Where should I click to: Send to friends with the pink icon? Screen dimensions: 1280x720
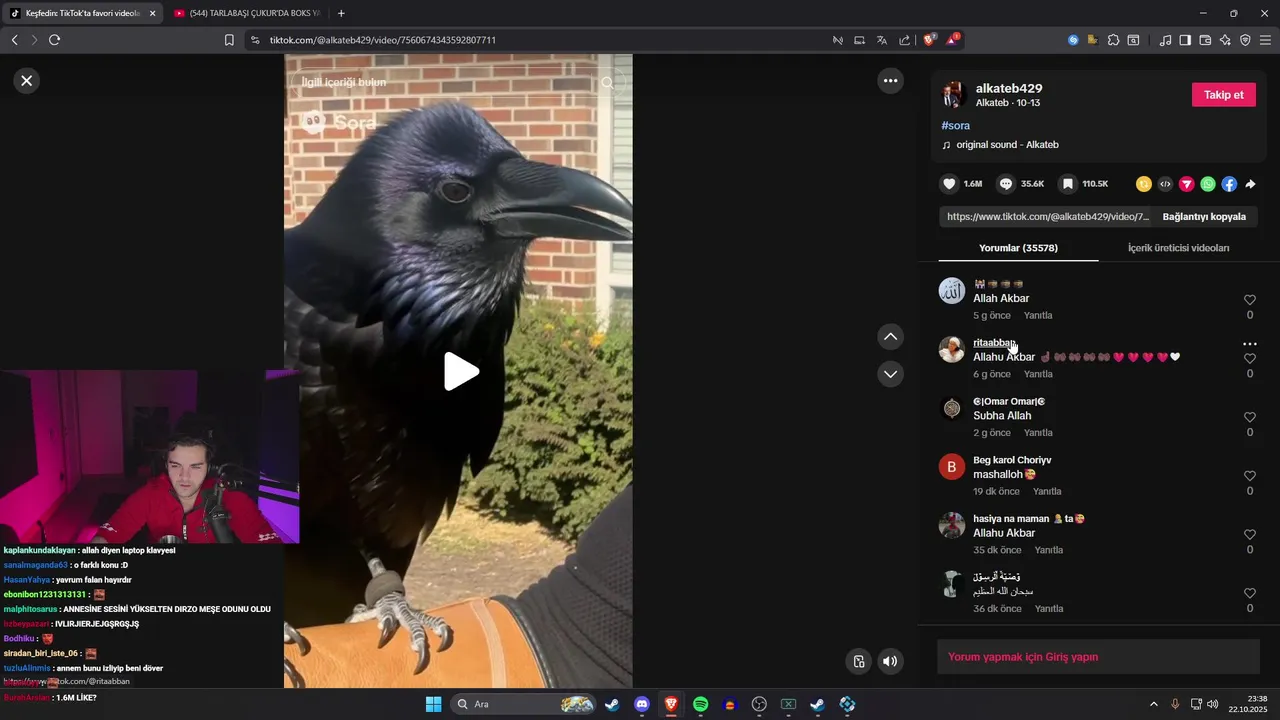1187,184
